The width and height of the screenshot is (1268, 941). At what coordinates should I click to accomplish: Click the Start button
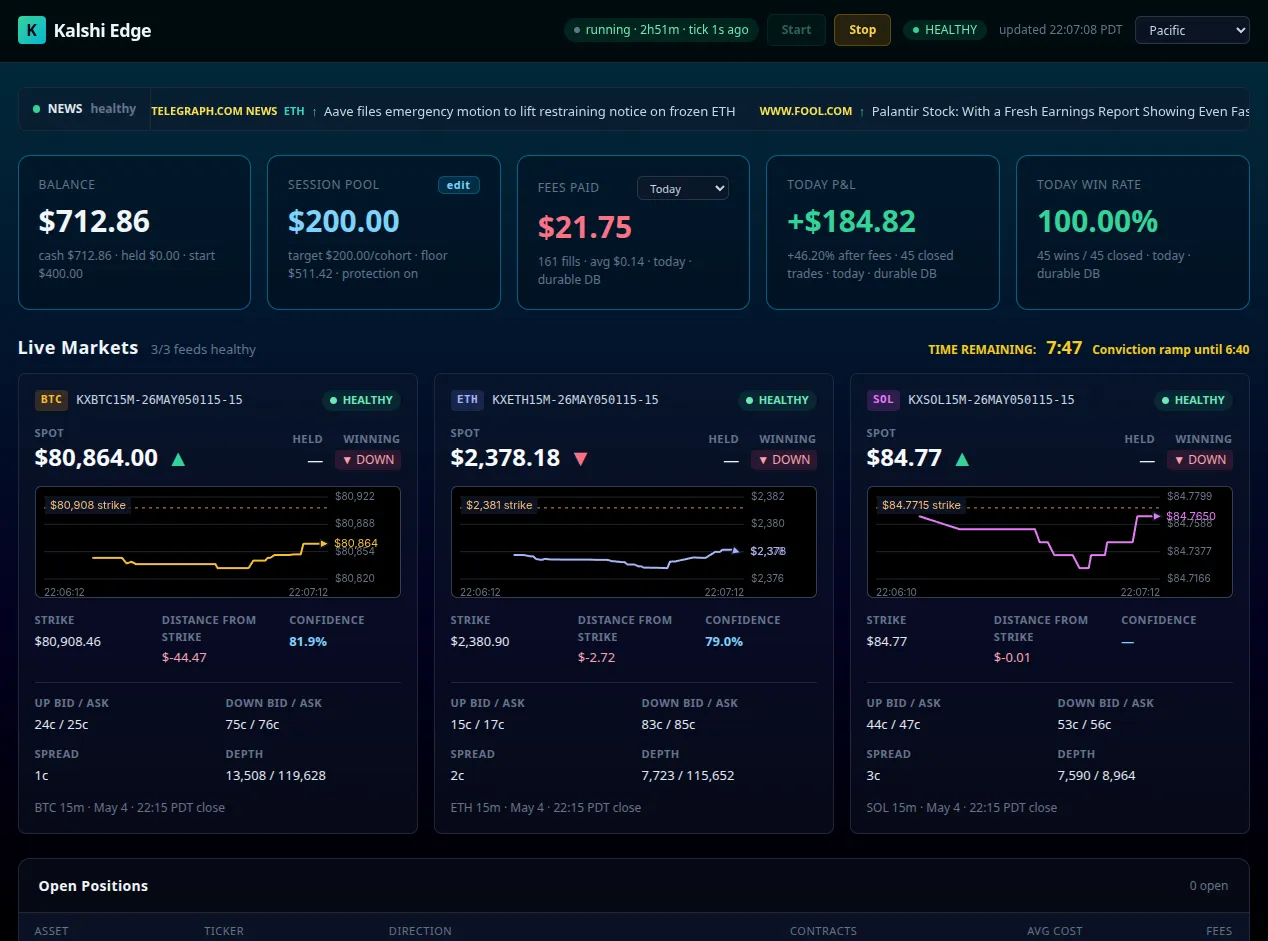[796, 30]
